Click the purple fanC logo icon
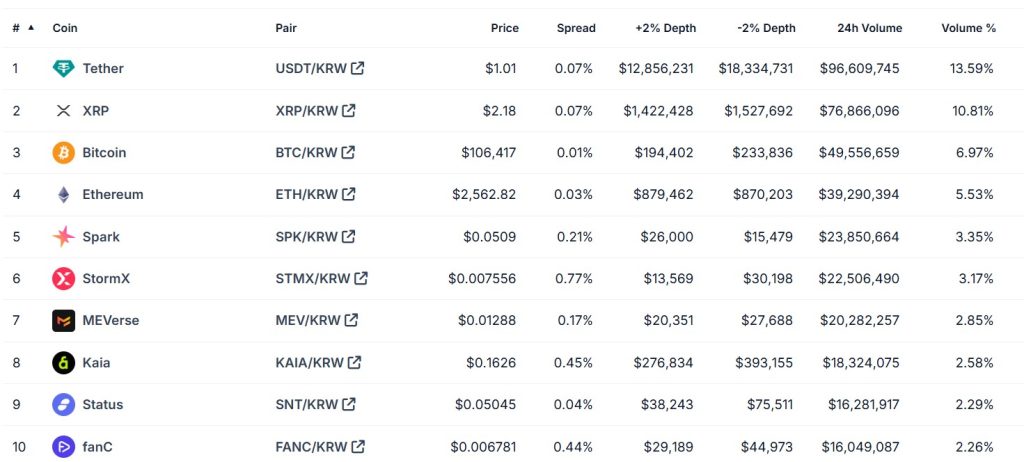The width and height of the screenshot is (1024, 462). [64, 447]
